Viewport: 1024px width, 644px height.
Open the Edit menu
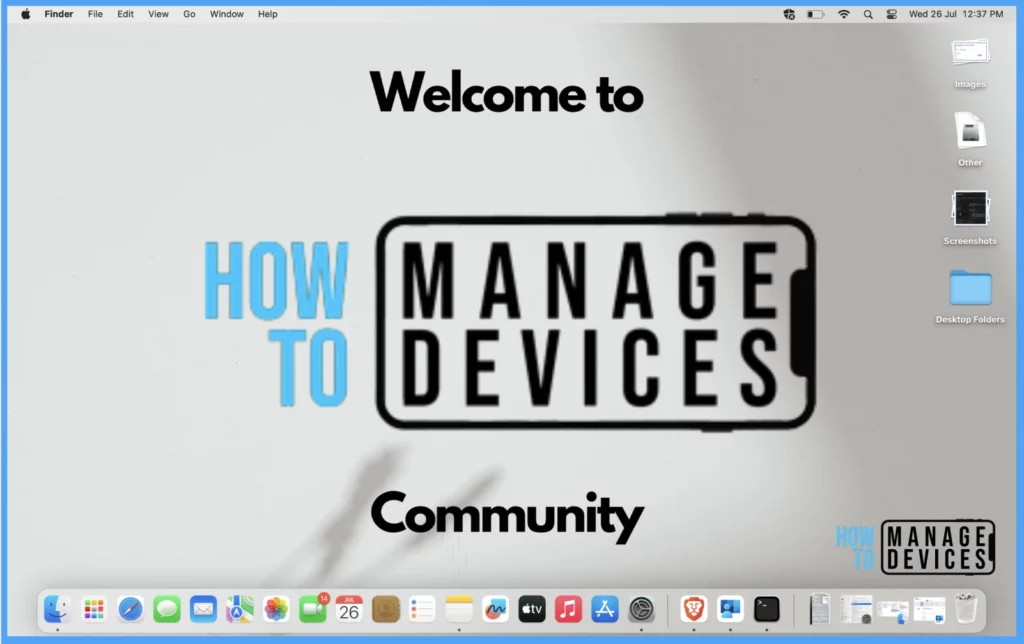coord(125,14)
